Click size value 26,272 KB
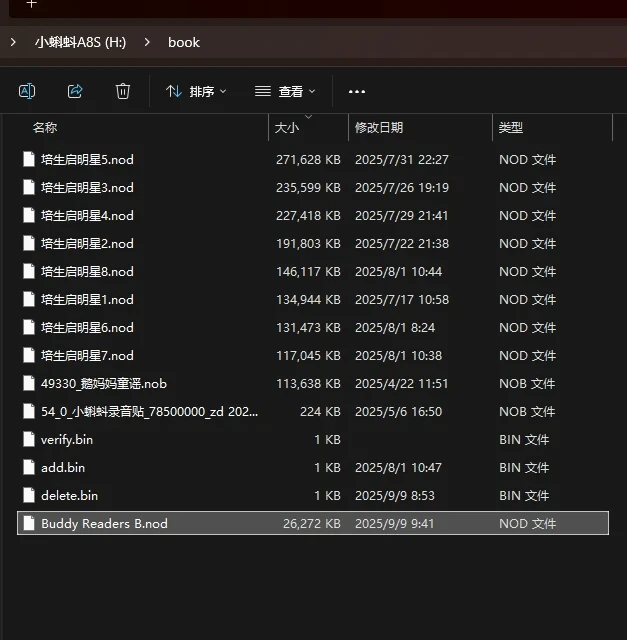Screen dimensions: 627x640 [312, 524]
